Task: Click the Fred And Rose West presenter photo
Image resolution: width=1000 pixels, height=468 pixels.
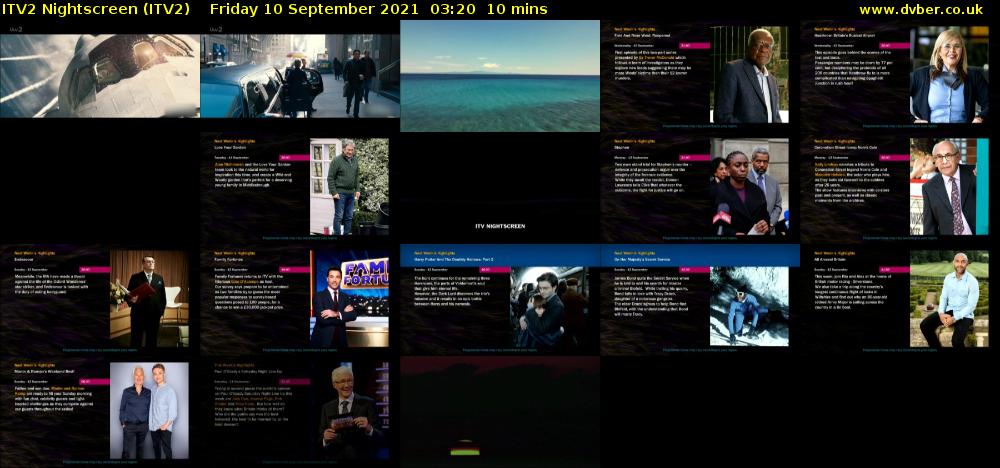Action: [749, 75]
